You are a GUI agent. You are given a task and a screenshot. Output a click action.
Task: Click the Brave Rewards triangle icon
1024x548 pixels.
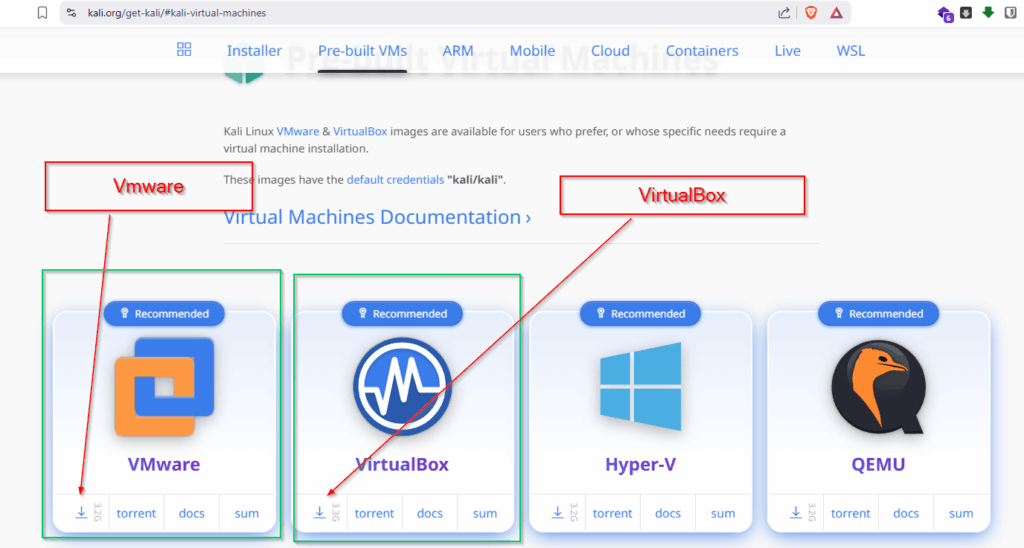836,13
